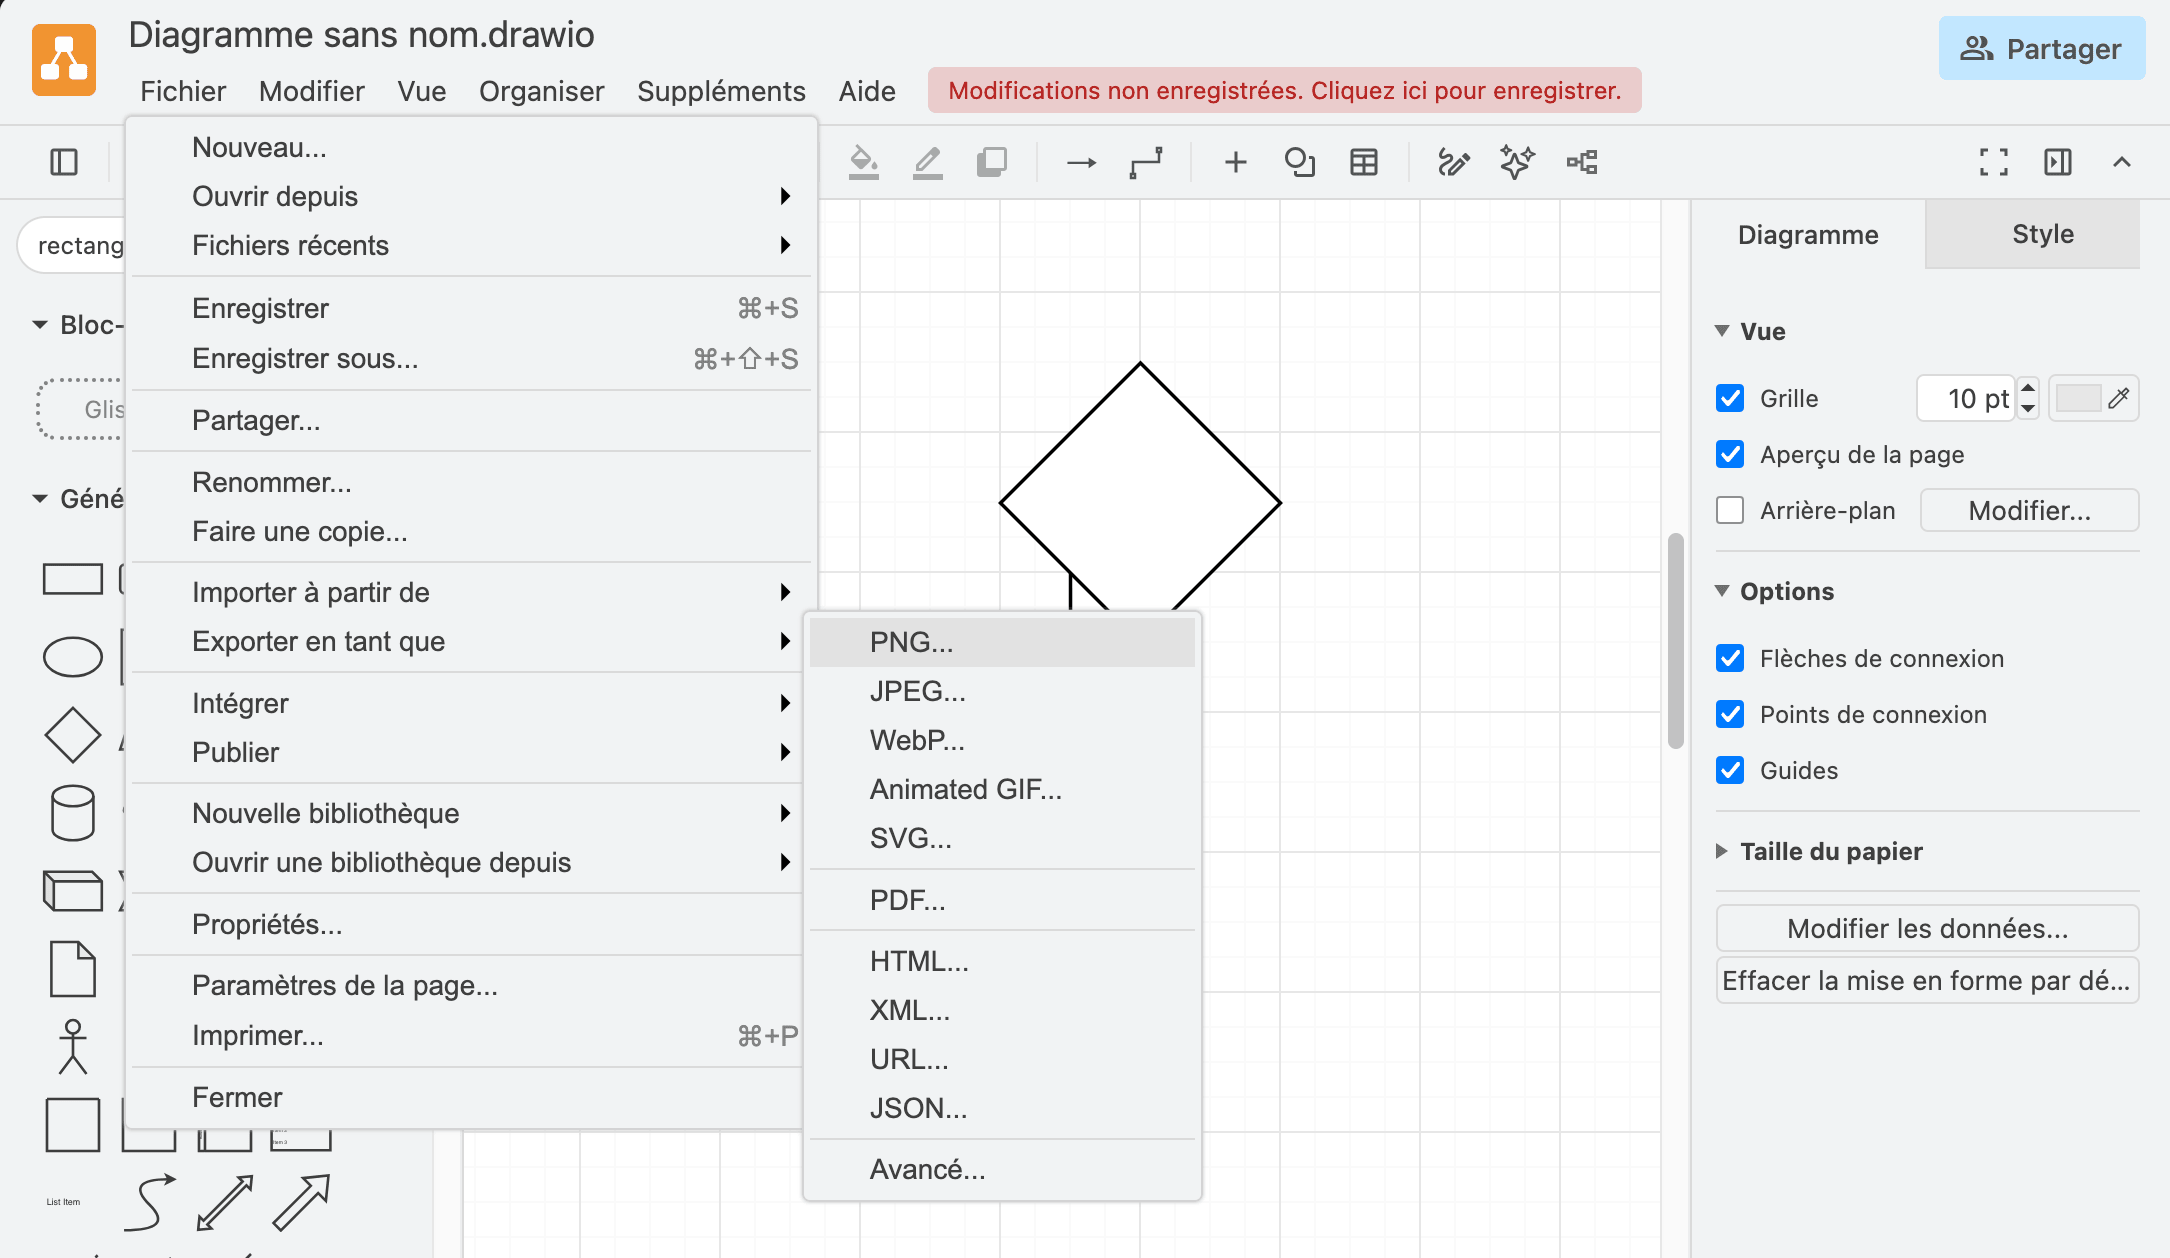Choose the connection arrow style icon
Viewport: 2170px width, 1258px height.
coord(1081,162)
